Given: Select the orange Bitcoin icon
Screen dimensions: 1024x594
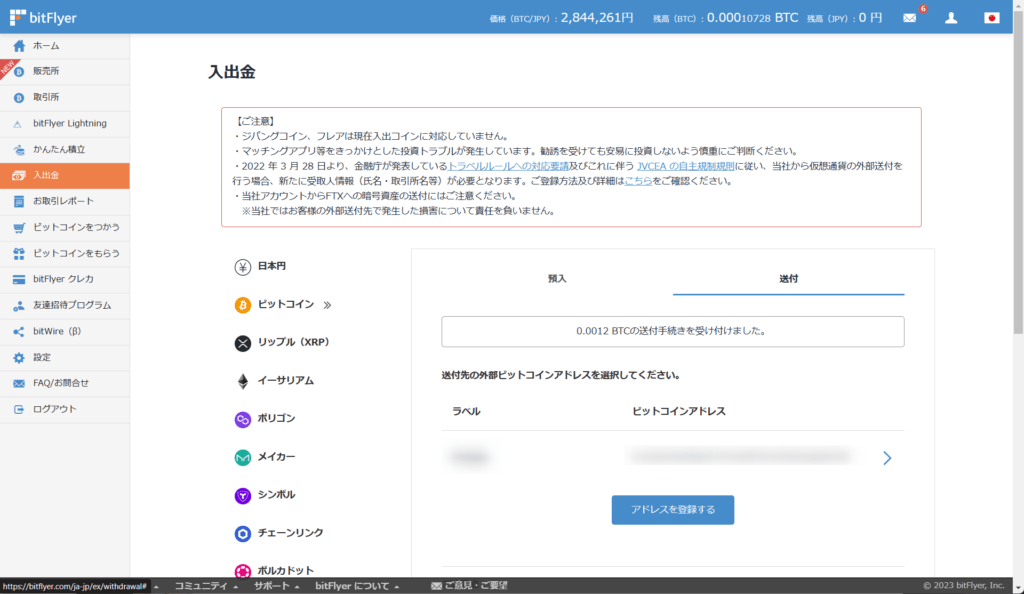Looking at the screenshot, I should pos(242,305).
